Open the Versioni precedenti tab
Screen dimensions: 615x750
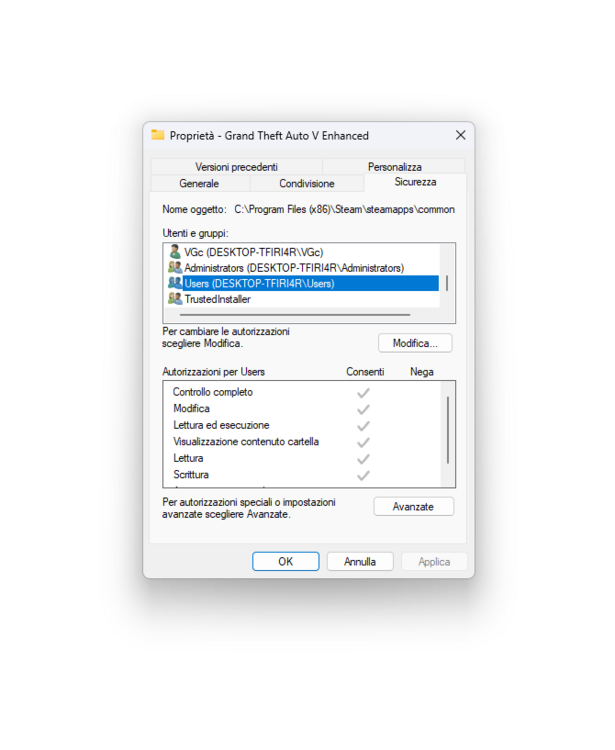pos(236,166)
